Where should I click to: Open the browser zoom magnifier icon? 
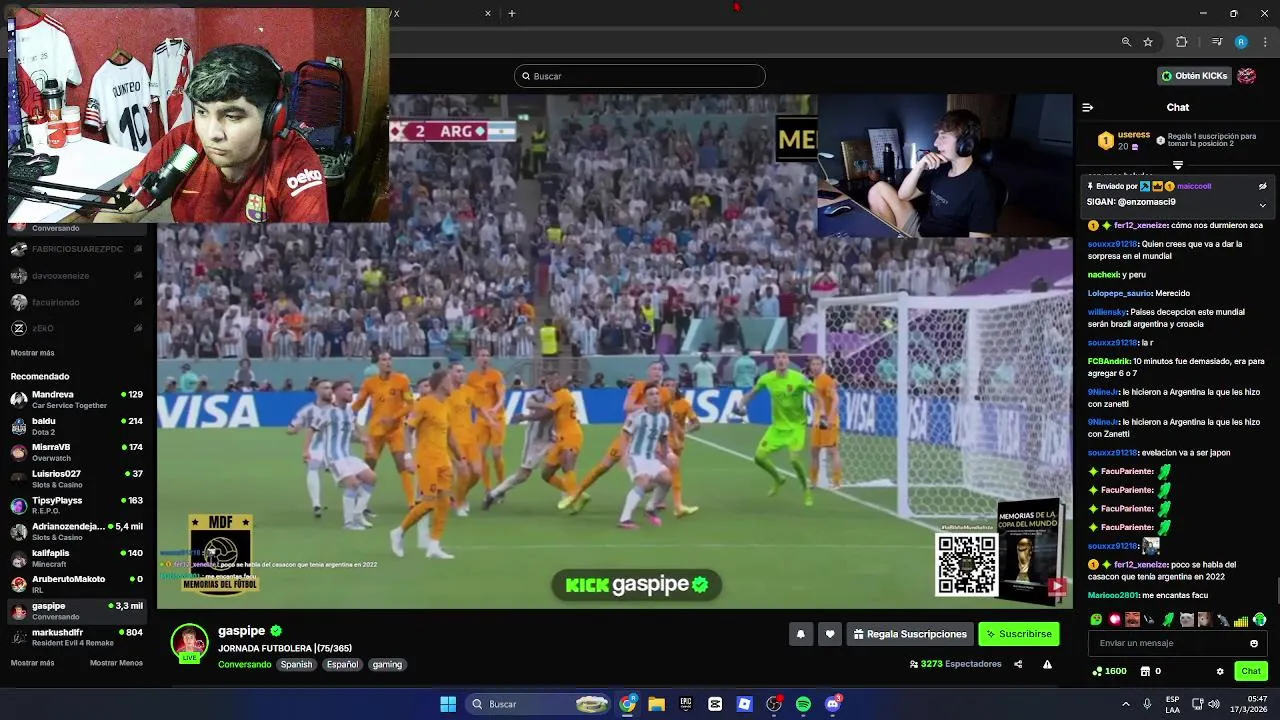pyautogui.click(x=1126, y=42)
